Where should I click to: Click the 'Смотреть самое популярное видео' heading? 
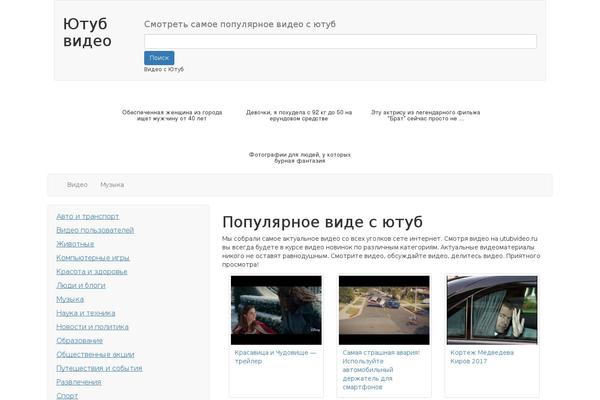pyautogui.click(x=240, y=24)
